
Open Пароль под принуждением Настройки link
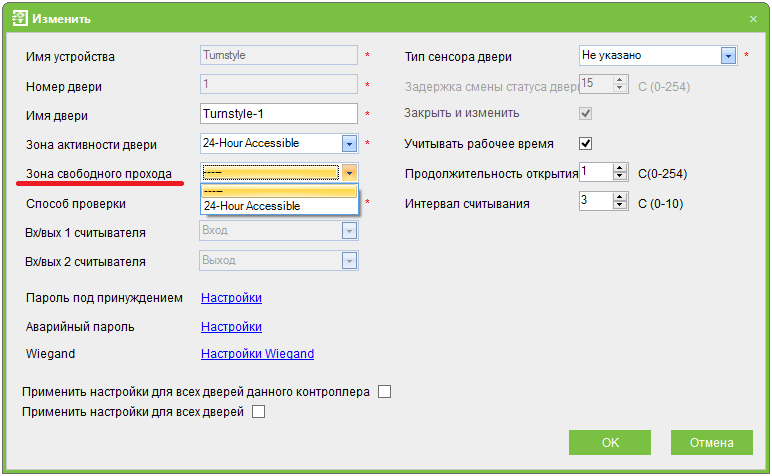(231, 298)
